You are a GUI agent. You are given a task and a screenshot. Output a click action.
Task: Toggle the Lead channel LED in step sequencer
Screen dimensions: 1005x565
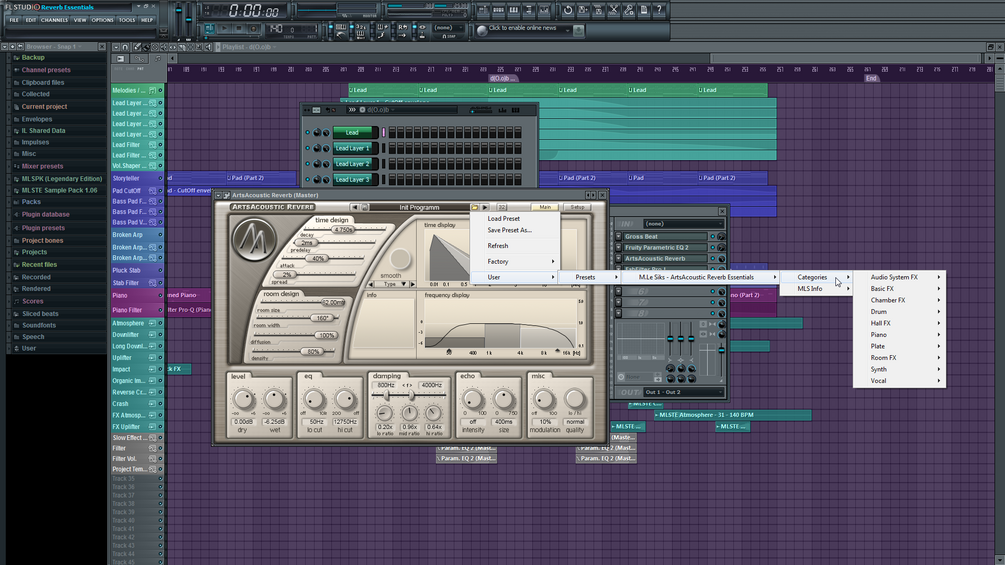308,133
